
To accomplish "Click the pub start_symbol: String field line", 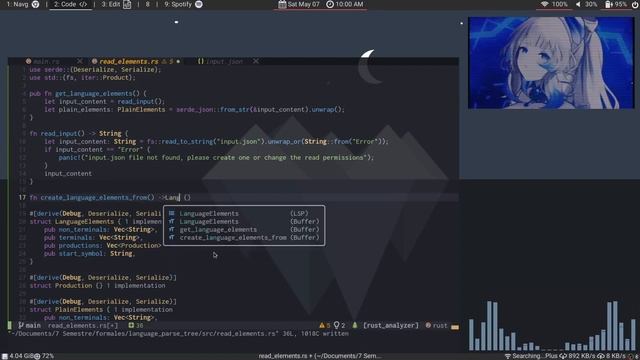I will click(x=89, y=253).
